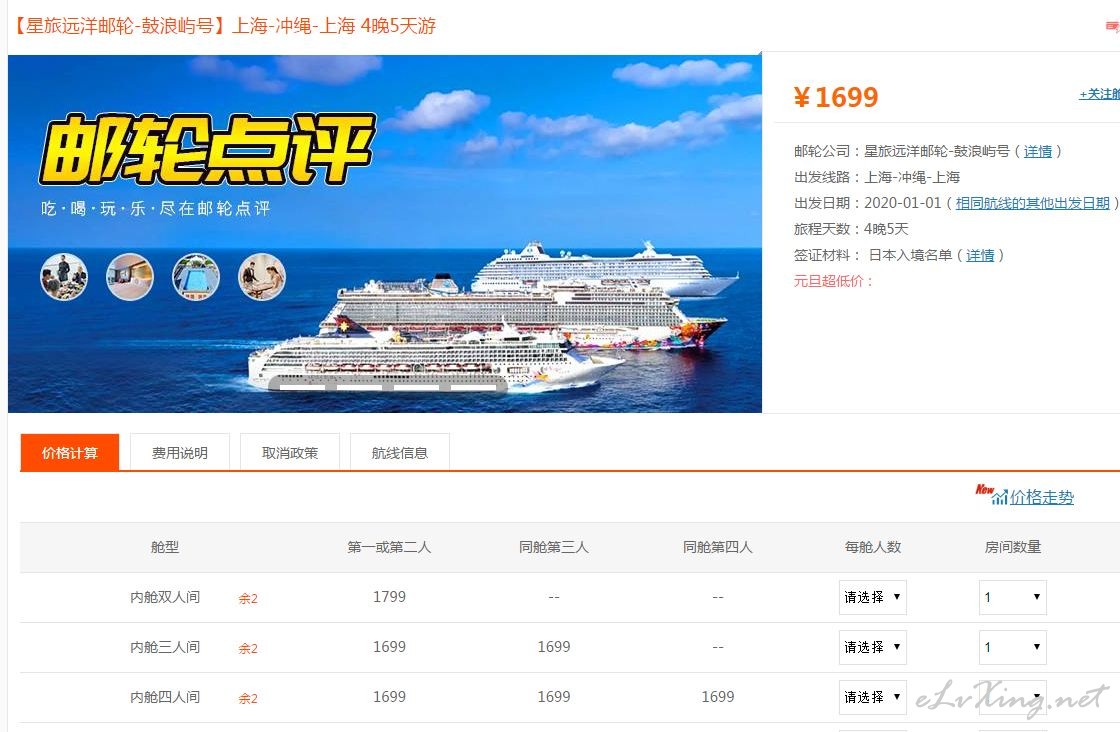Expand 房间数量 selector for 内舱三人间
Screen dimensions: 1120x732
coord(1013,647)
